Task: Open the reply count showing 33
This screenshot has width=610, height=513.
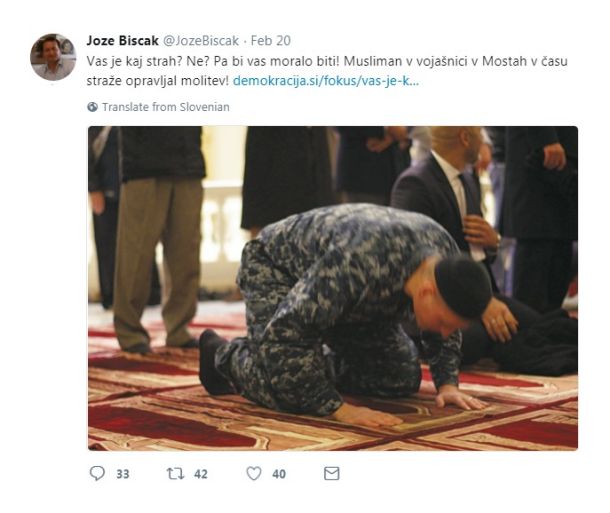Action: click(123, 474)
